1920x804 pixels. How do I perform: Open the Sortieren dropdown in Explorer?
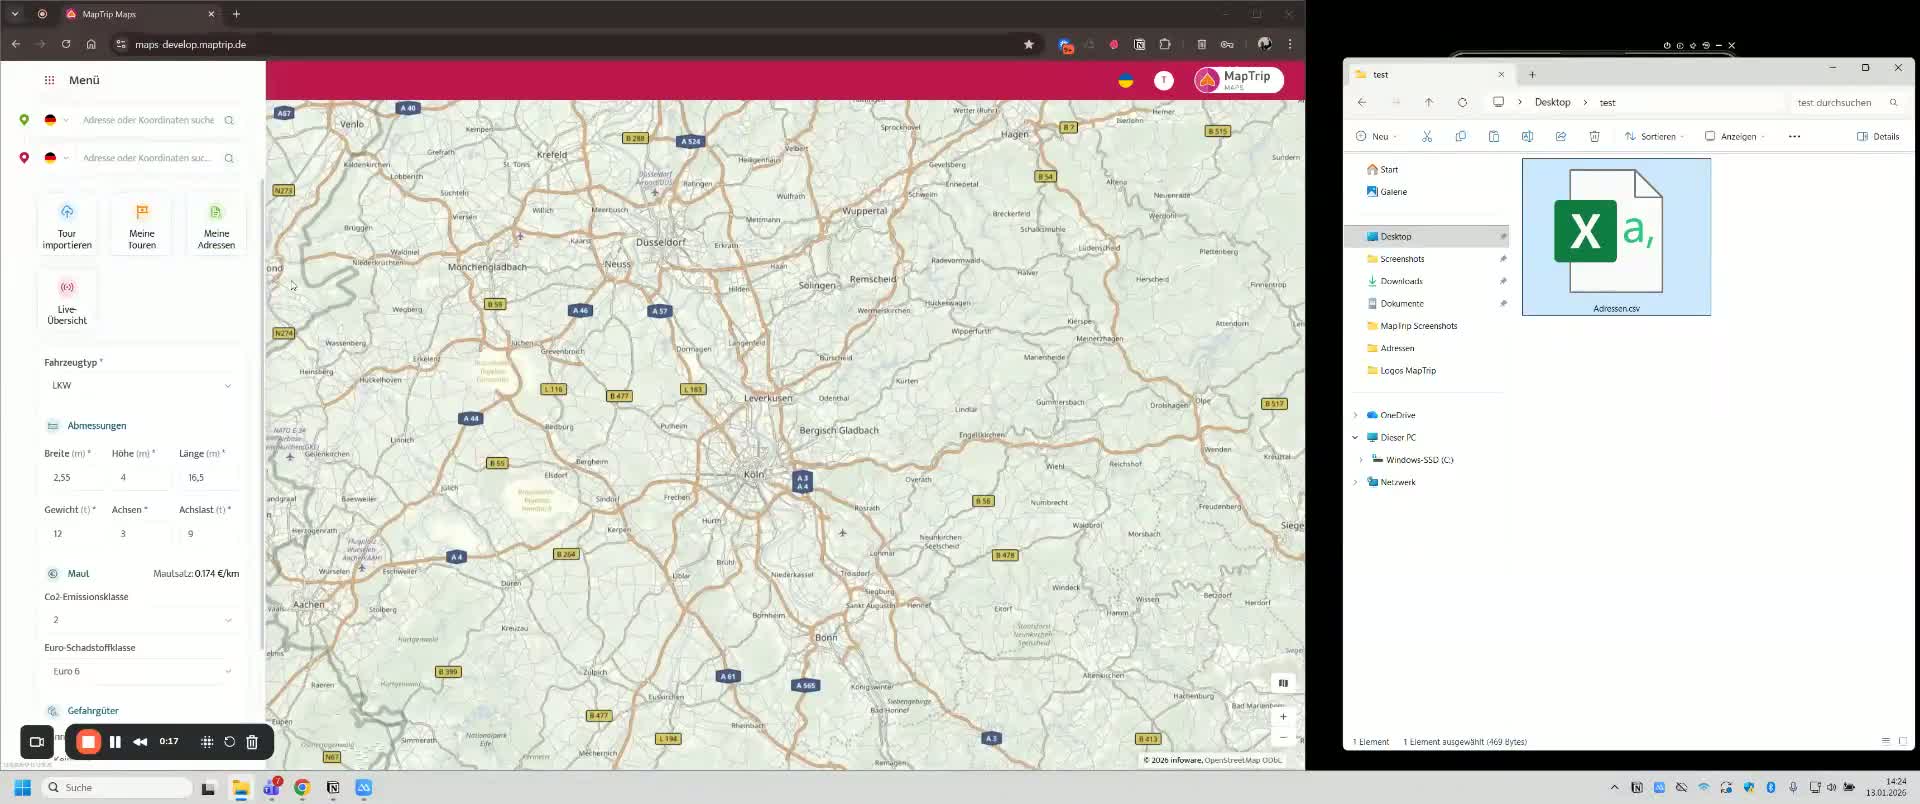[1655, 136]
